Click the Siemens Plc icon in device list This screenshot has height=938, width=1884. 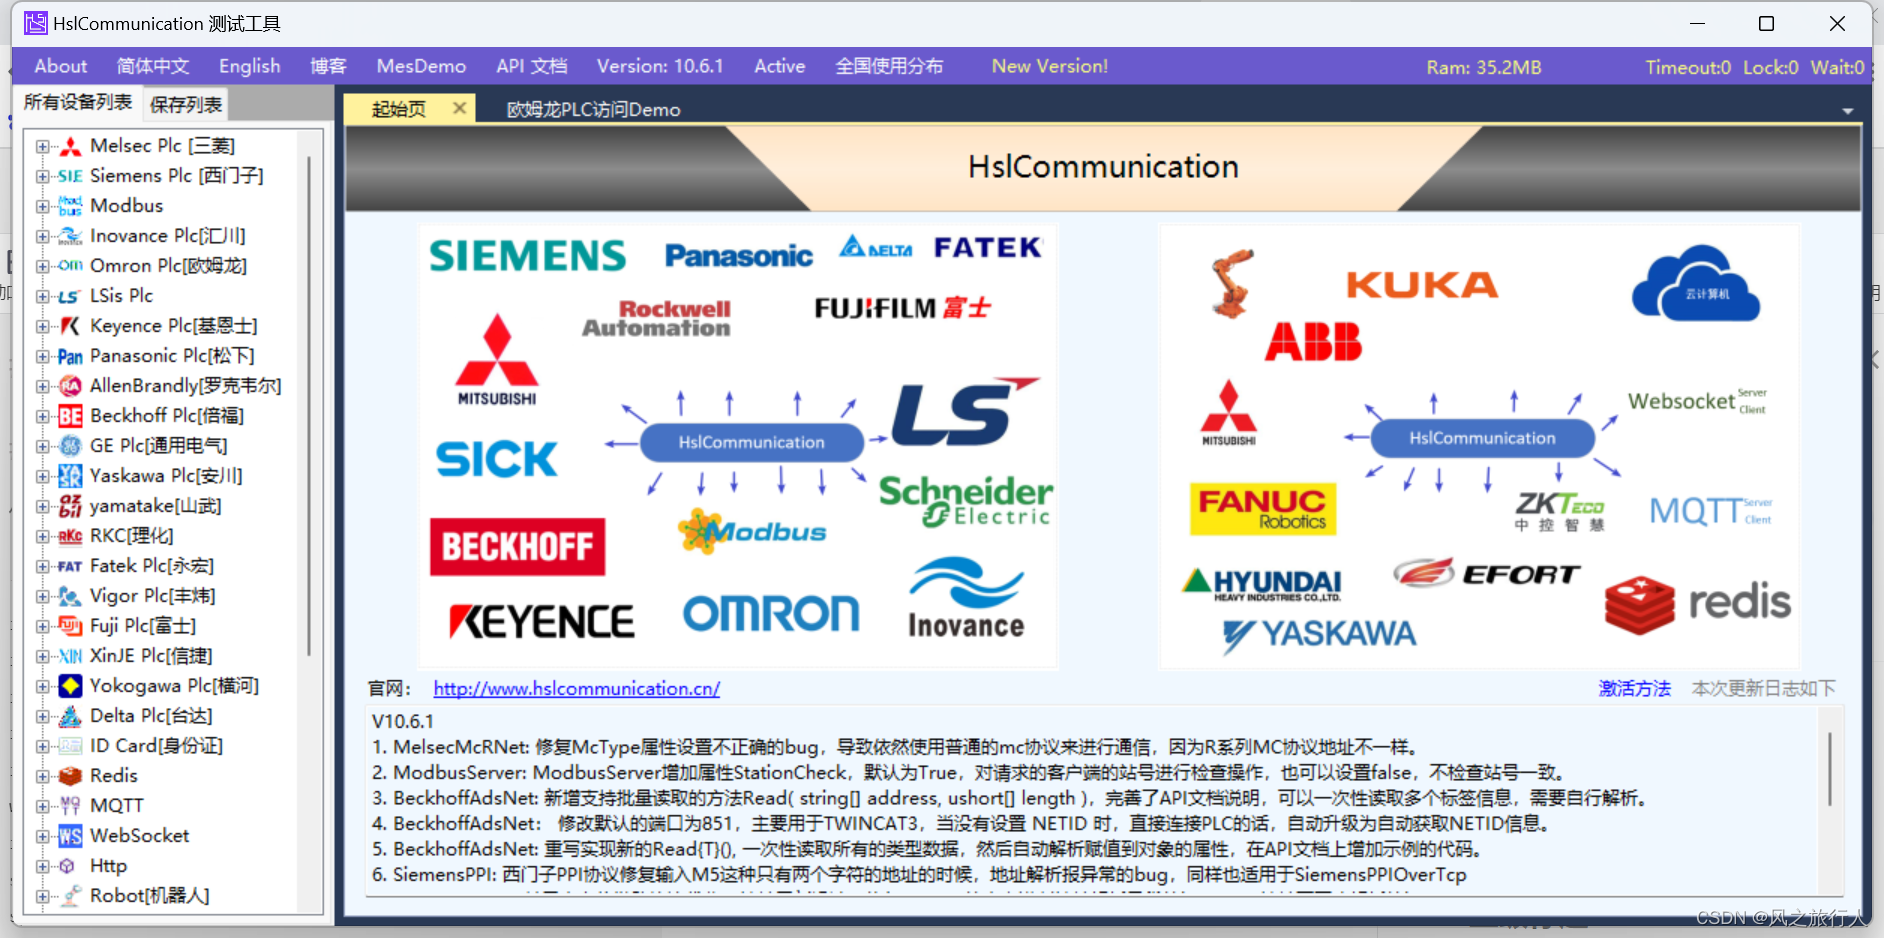[x=70, y=176]
